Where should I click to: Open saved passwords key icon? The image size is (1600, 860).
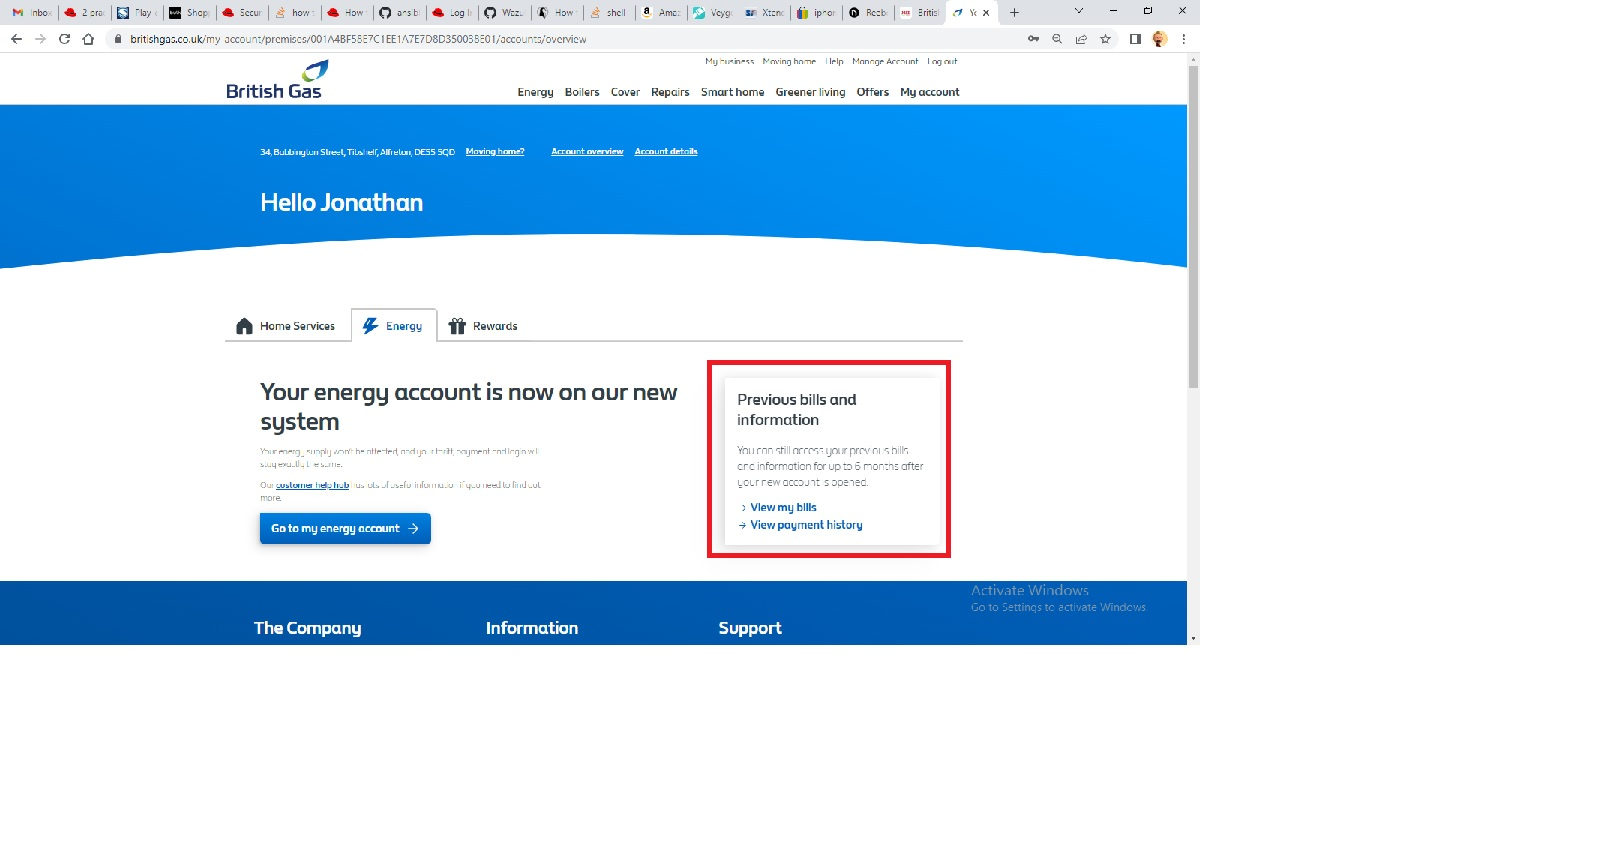pyautogui.click(x=1033, y=39)
